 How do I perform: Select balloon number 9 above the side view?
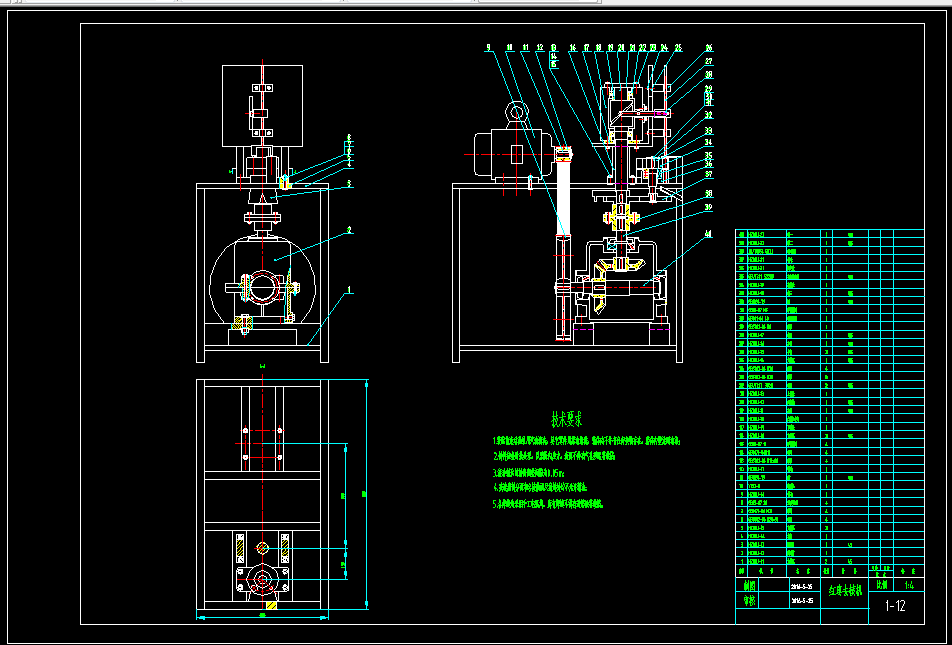(488, 47)
